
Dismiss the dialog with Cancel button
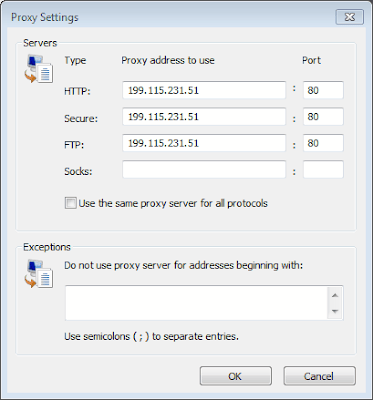click(x=319, y=376)
